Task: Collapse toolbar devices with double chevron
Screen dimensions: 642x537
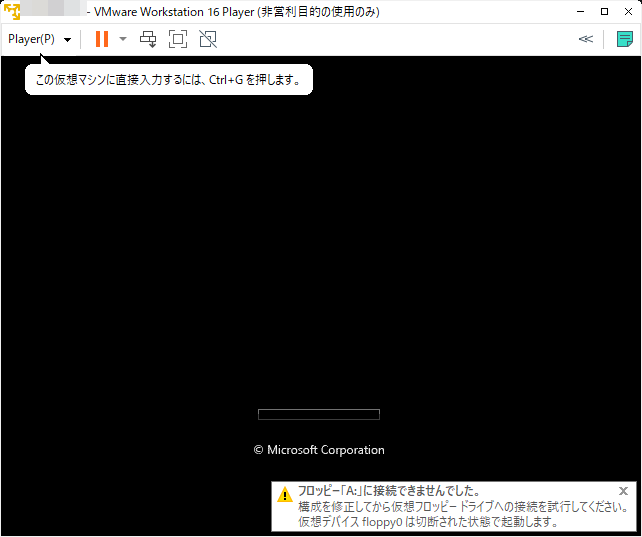Action: (585, 39)
